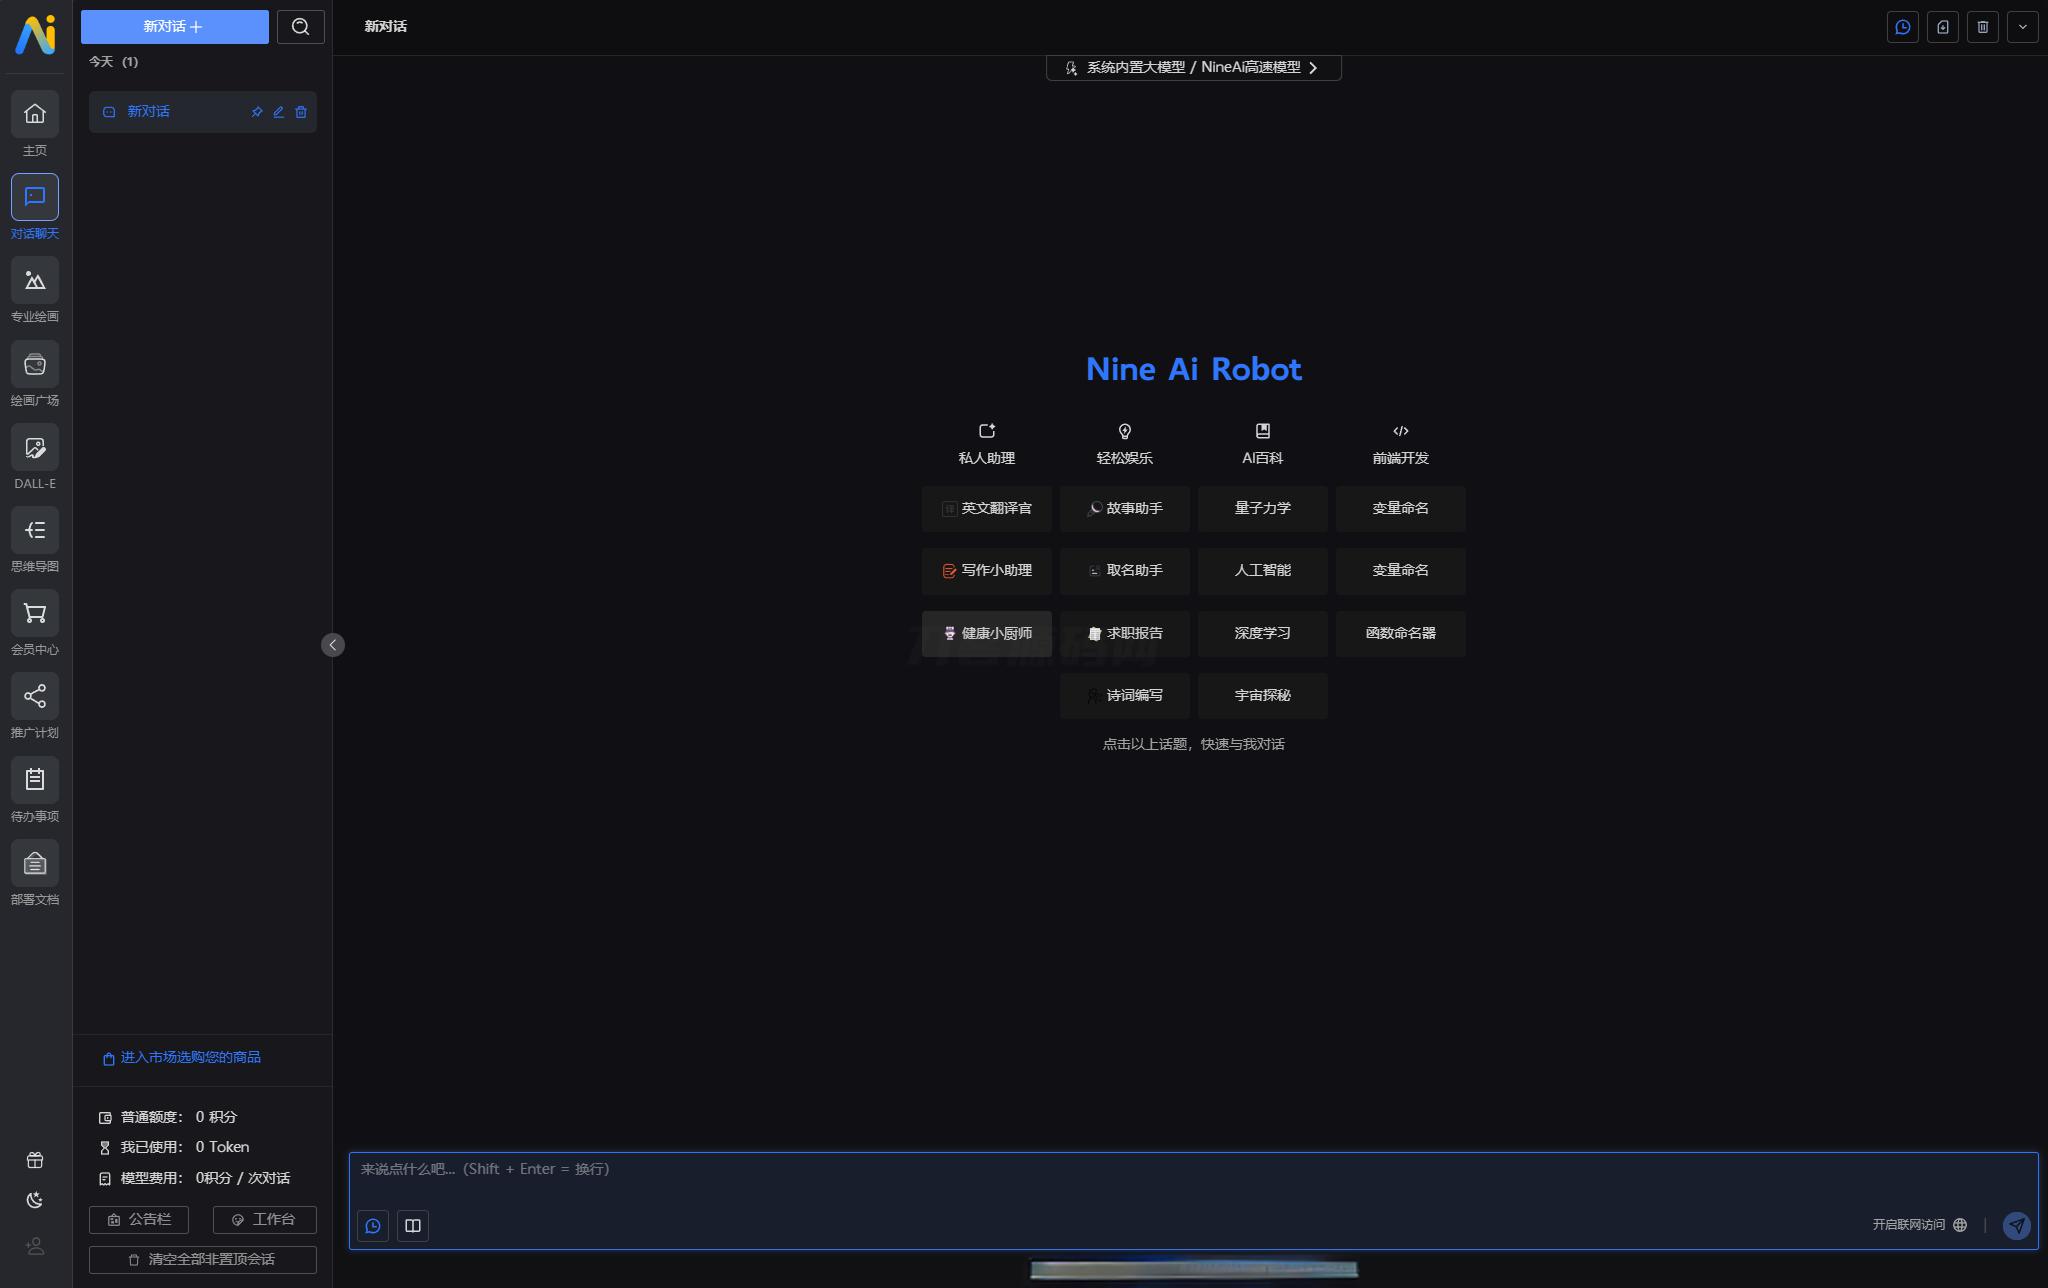2048x1288 pixels.
Task: Go to the 主页 home icon
Action: coord(35,114)
